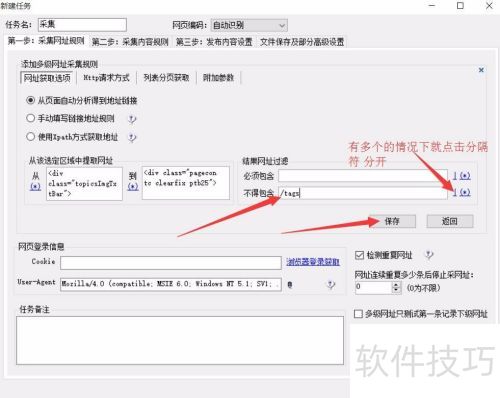Switch to the 第三步 发布内容设置 tab

click(214, 42)
